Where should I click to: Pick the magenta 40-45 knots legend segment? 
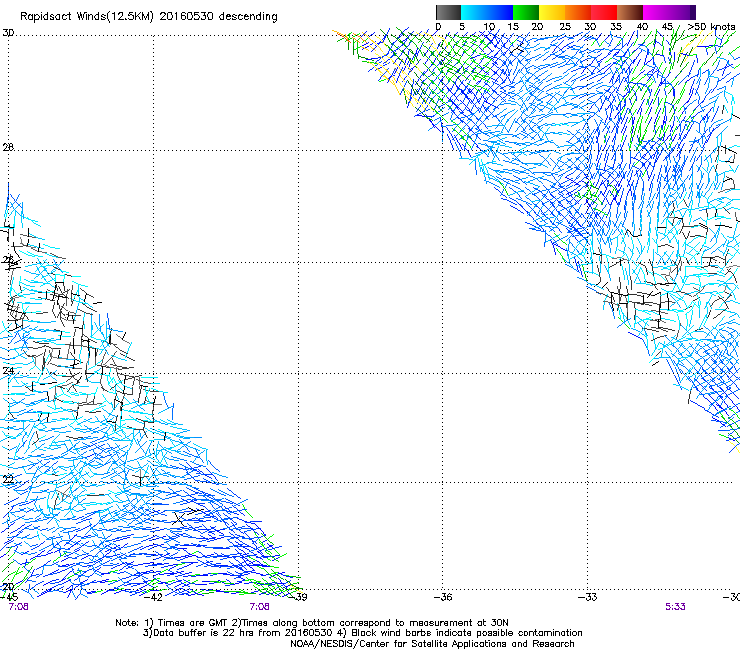click(x=656, y=12)
